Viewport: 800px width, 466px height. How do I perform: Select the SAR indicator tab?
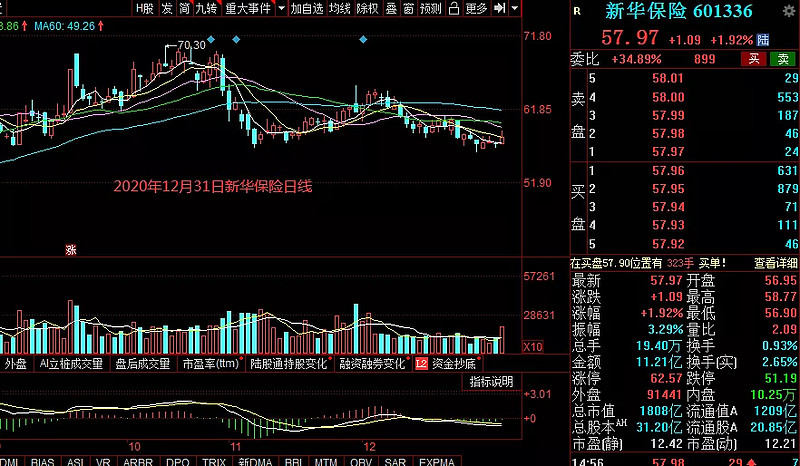click(x=395, y=461)
